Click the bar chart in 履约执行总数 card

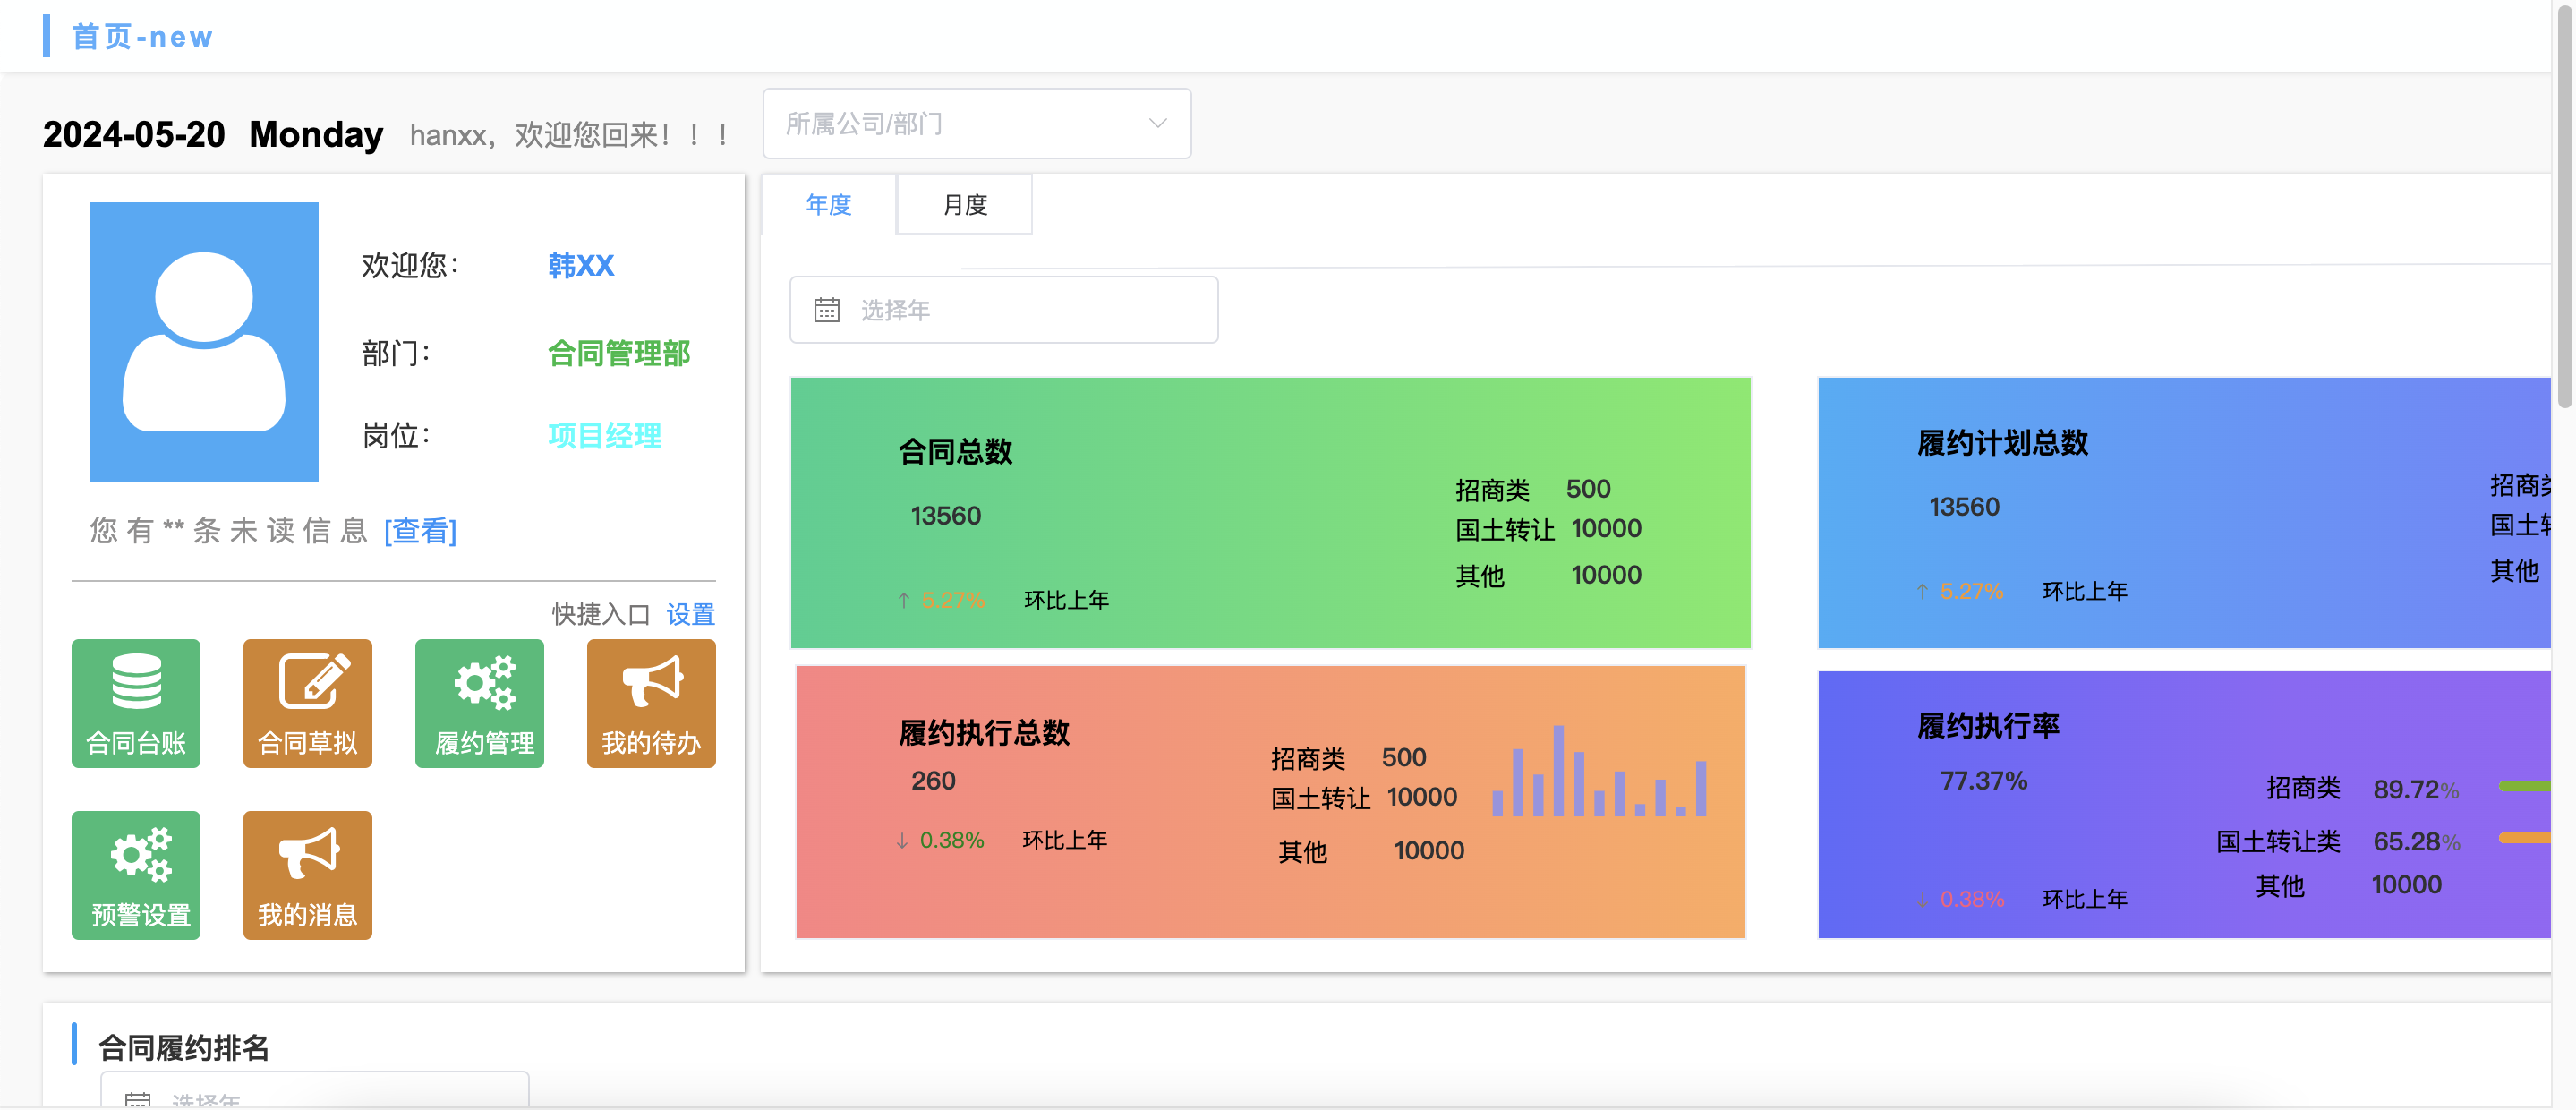[x=1599, y=770]
